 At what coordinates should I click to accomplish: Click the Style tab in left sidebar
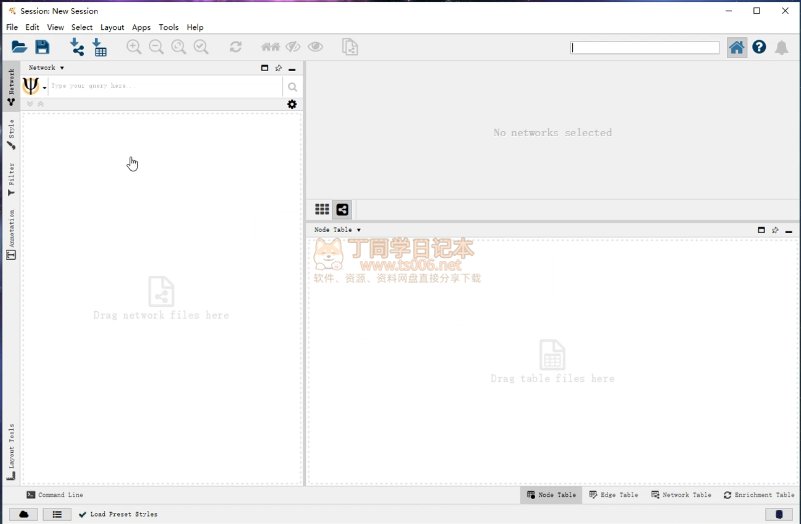(11, 134)
